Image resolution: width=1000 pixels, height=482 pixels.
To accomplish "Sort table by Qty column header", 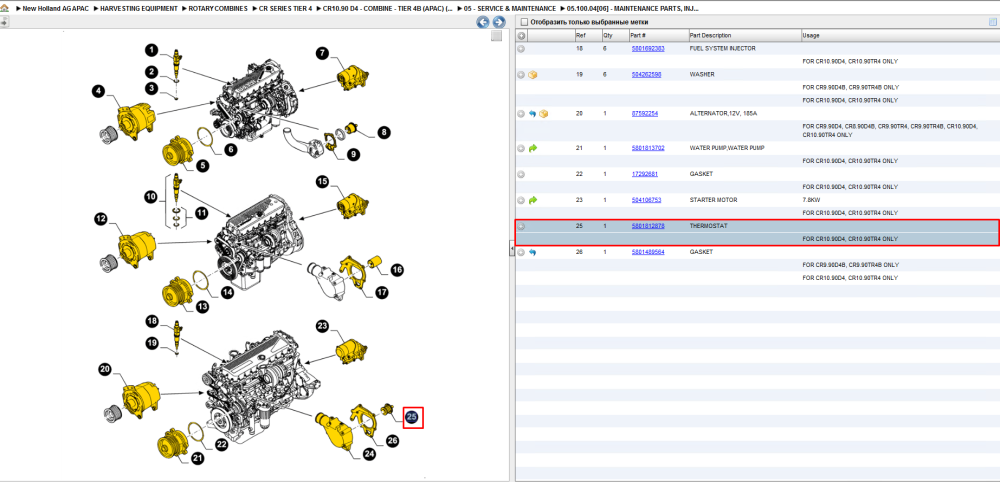I will [607, 36].
